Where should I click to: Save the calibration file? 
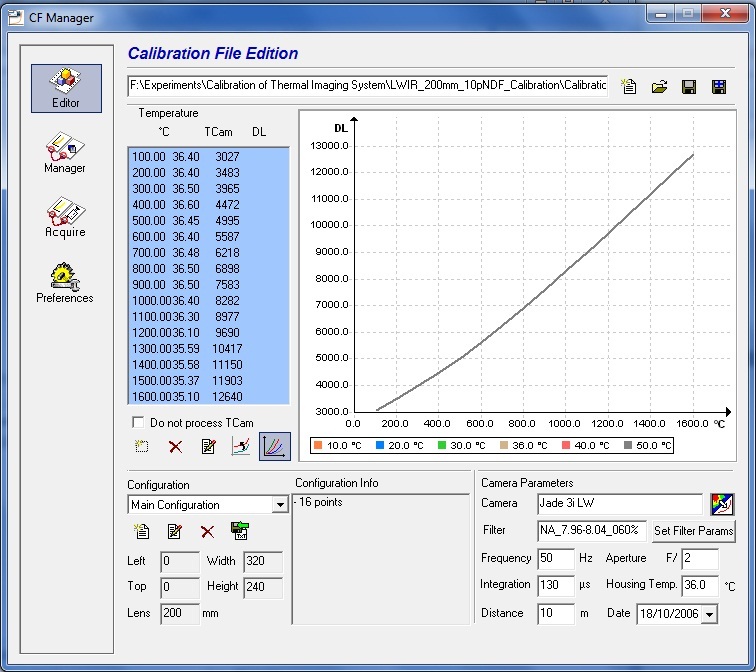[689, 87]
